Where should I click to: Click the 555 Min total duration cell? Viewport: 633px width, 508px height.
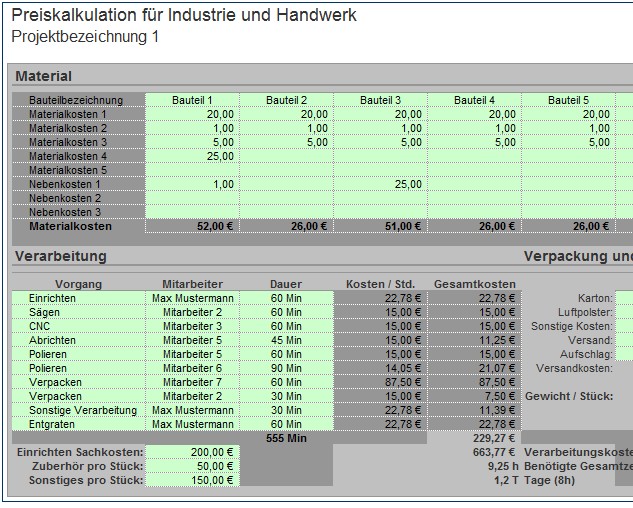pos(286,438)
